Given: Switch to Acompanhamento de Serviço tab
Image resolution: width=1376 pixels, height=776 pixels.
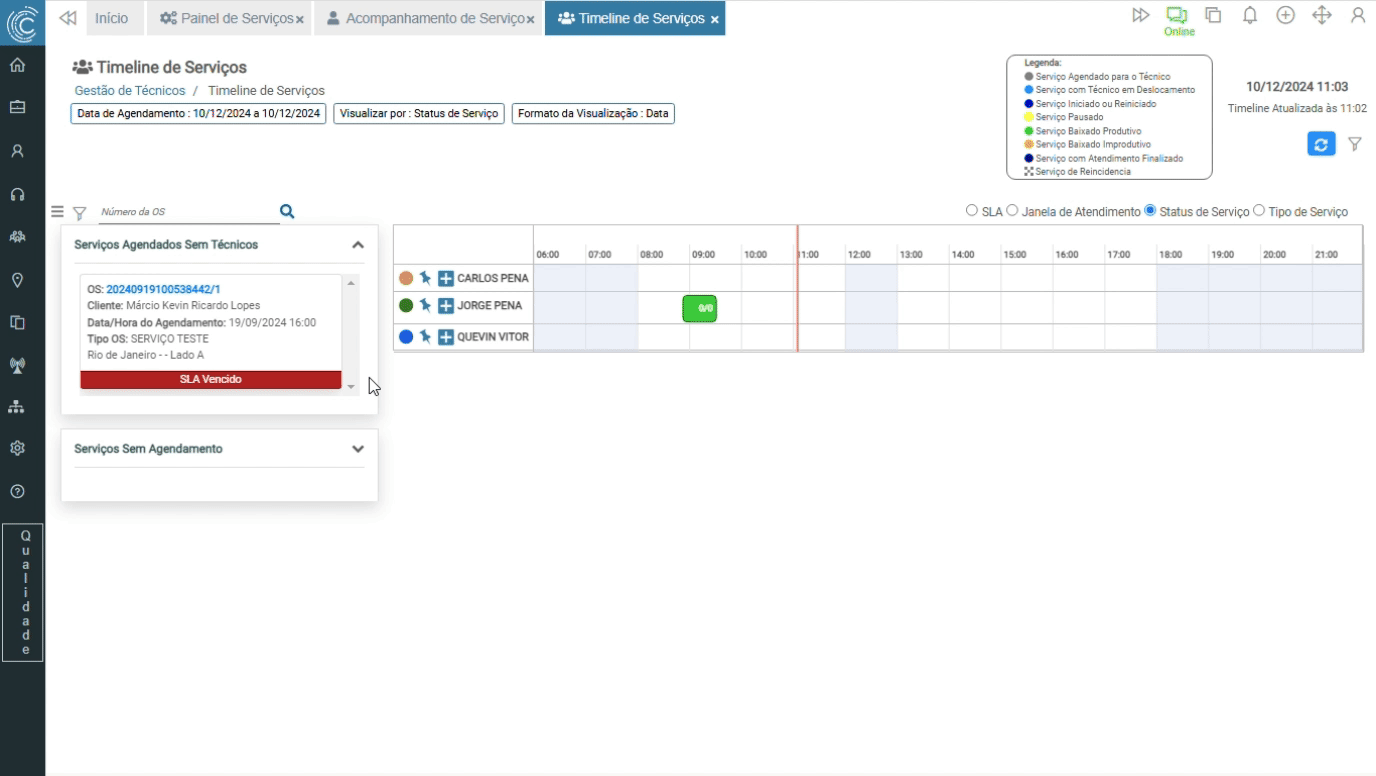Looking at the screenshot, I should pyautogui.click(x=425, y=19).
